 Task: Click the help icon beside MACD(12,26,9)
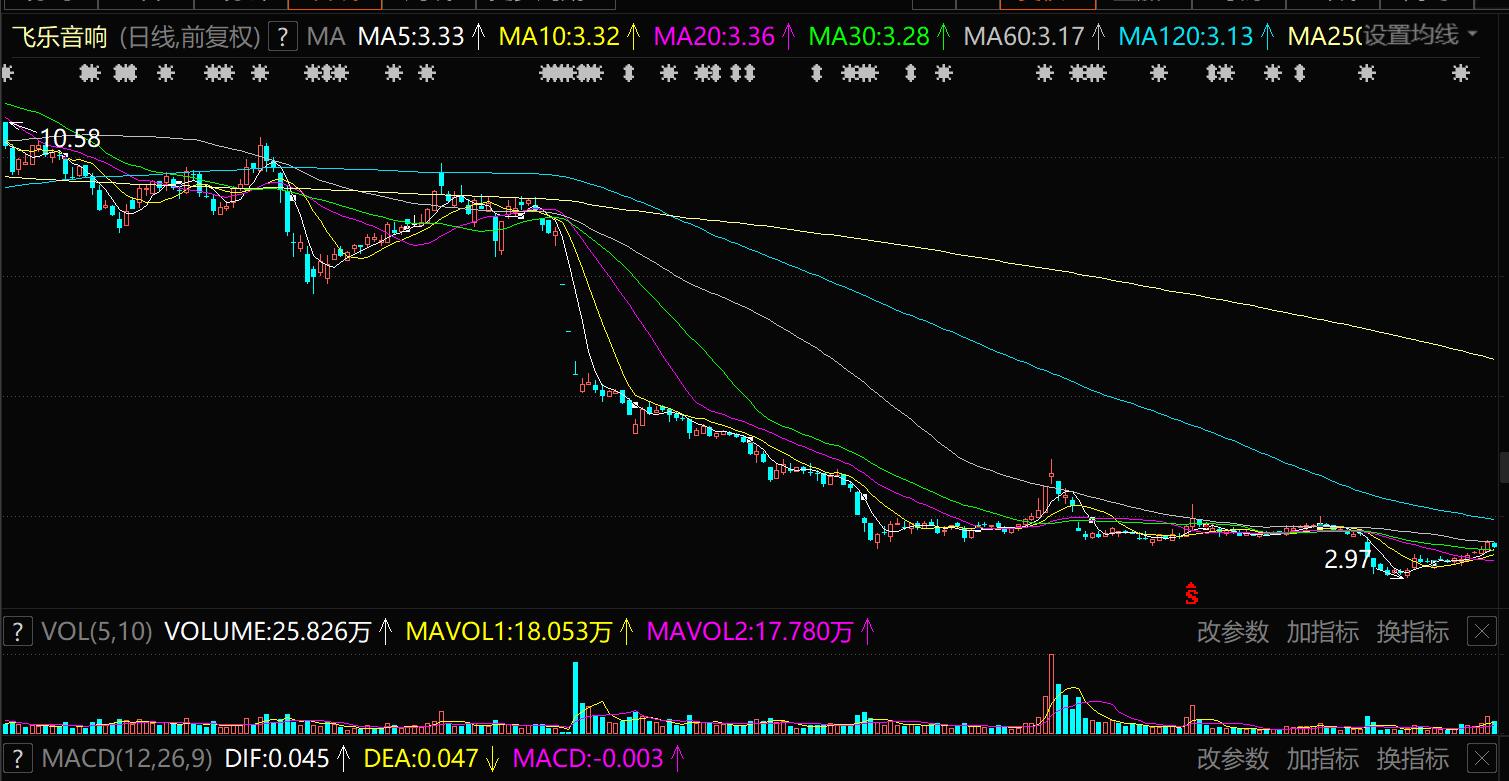(x=17, y=758)
